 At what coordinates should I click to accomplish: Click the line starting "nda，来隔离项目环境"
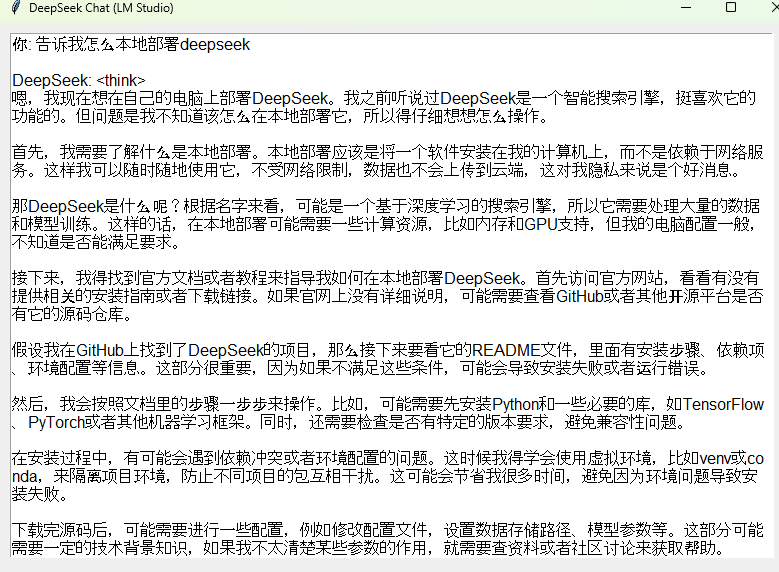click(385, 476)
